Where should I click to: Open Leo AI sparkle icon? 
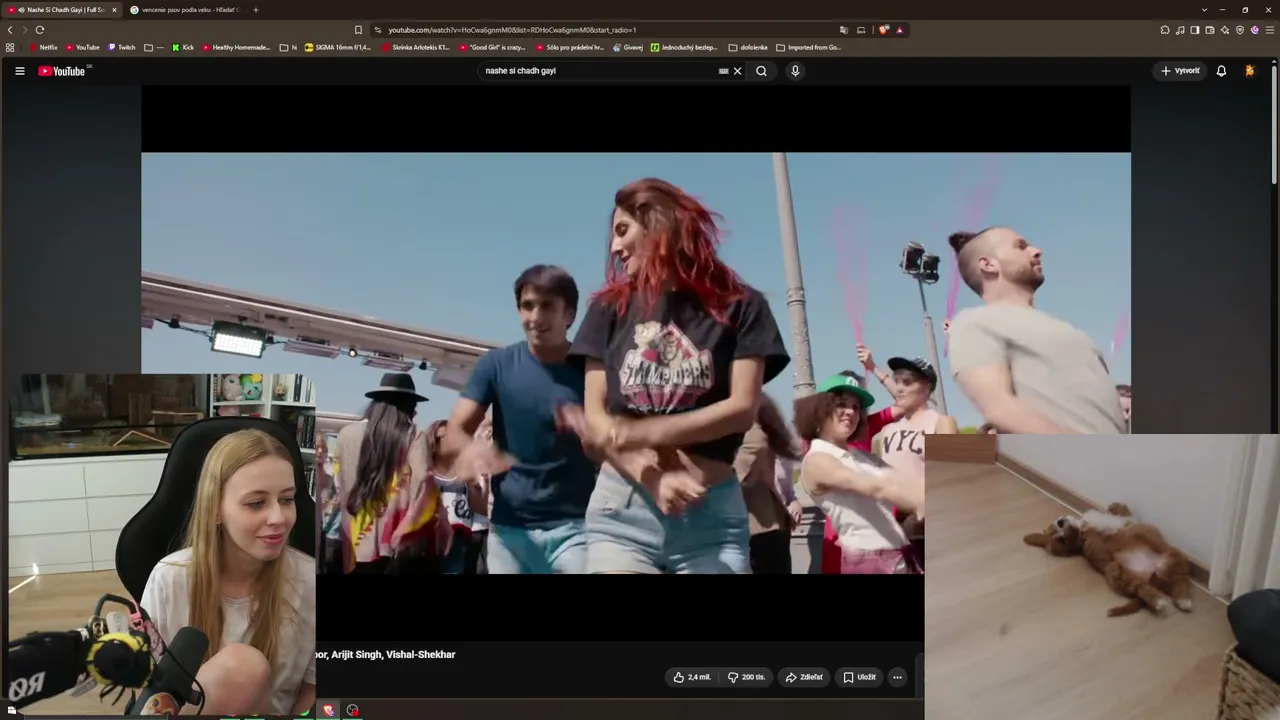(1225, 30)
